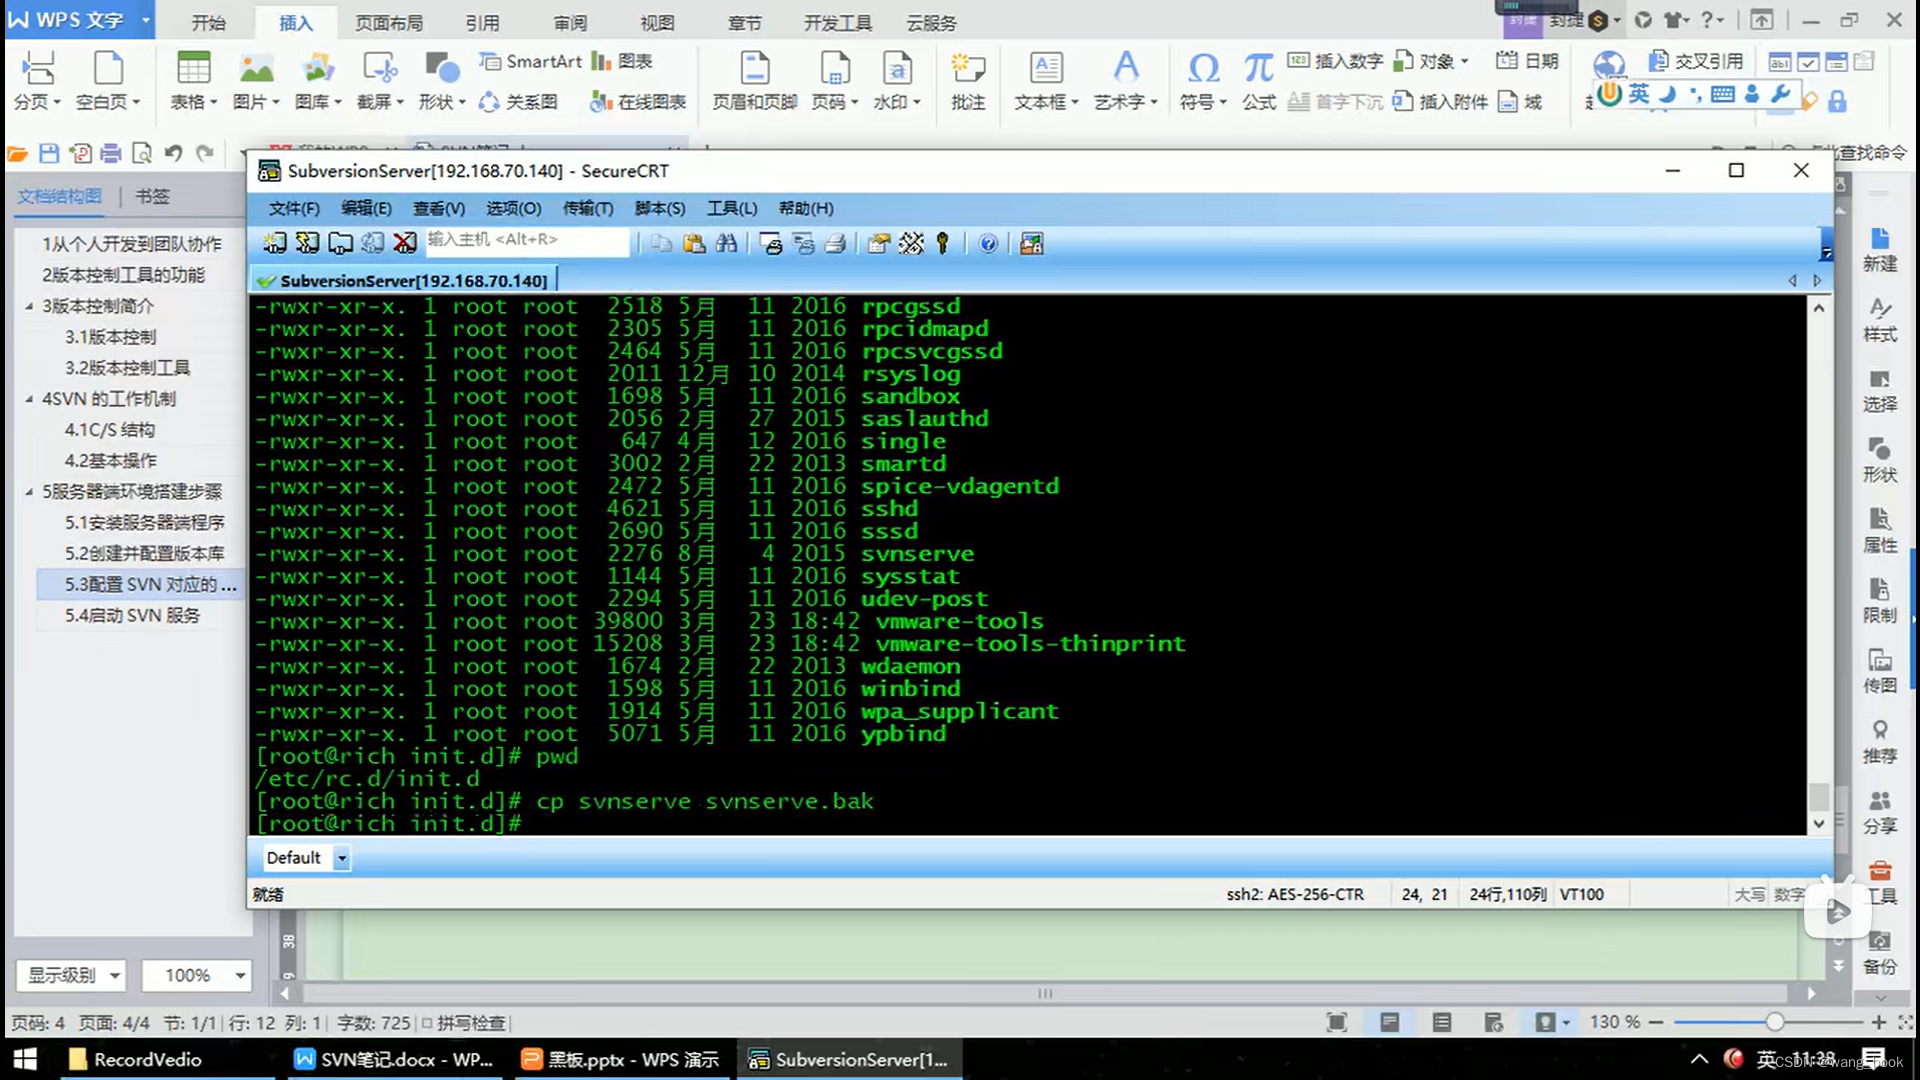Collapse the 4SVN 的工作机制 tree node
This screenshot has height=1080, width=1920.
[x=29, y=399]
